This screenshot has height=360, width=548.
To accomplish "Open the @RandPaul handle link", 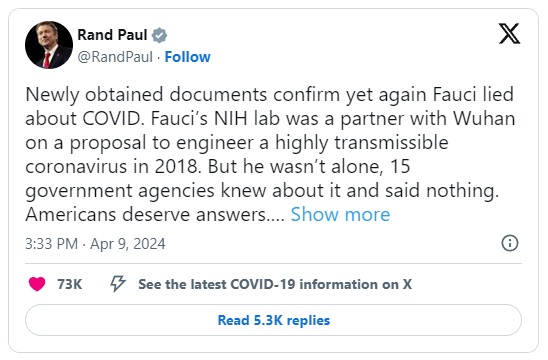I will [x=115, y=57].
